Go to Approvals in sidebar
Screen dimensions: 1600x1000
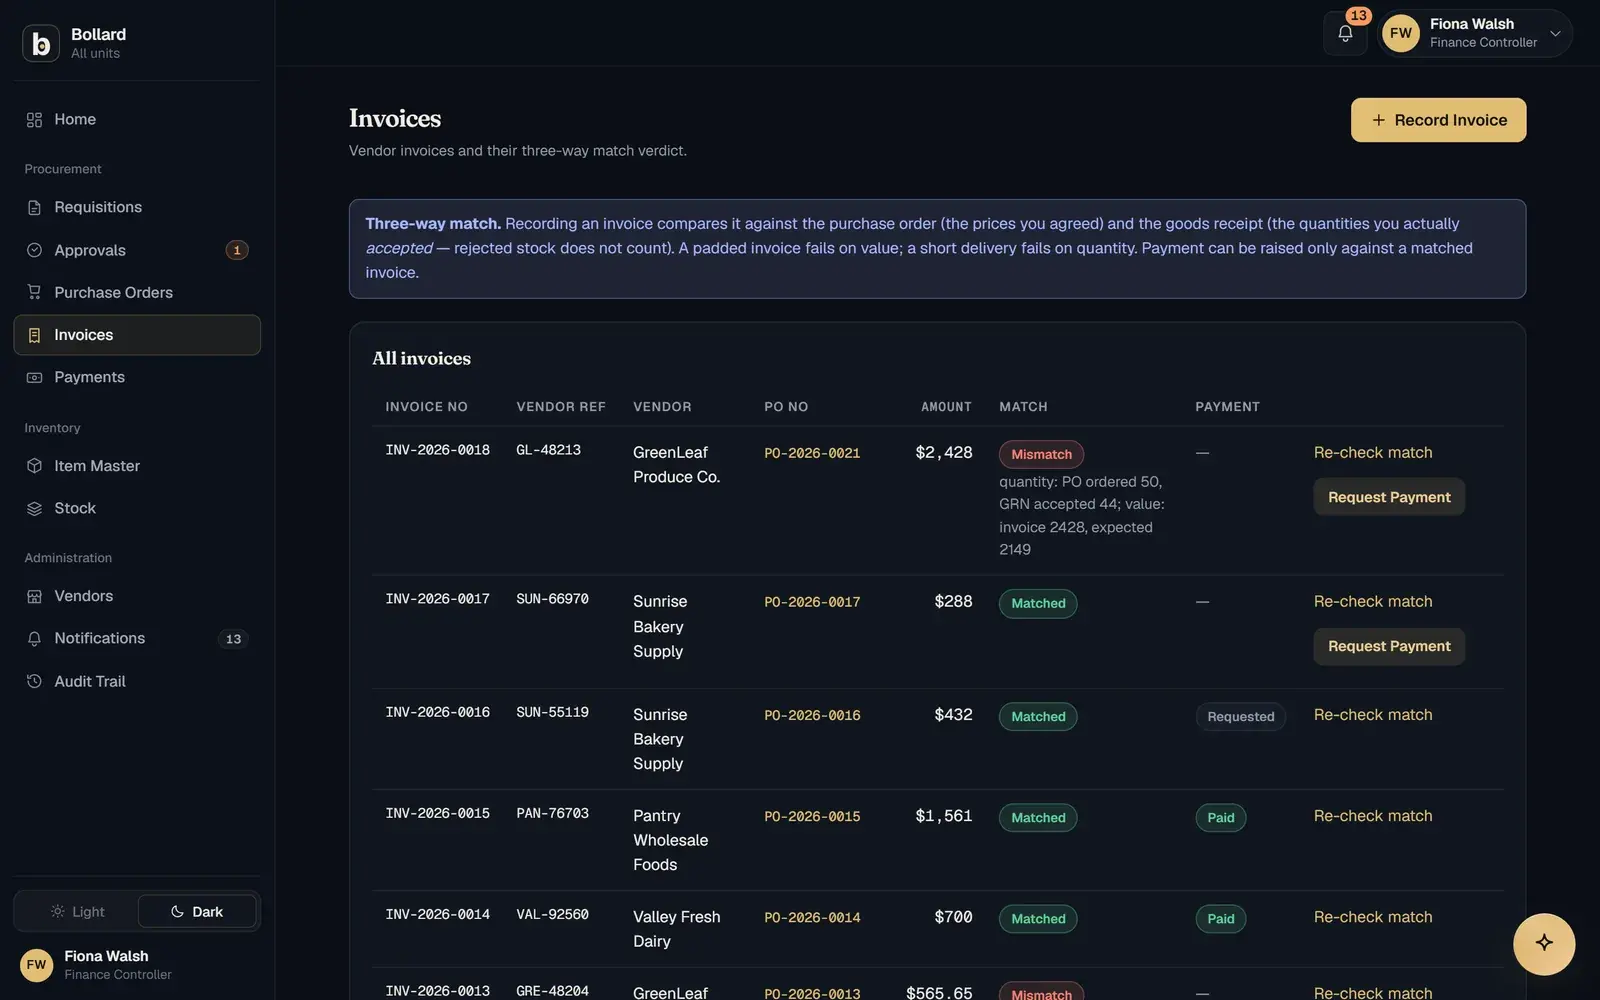(x=137, y=250)
